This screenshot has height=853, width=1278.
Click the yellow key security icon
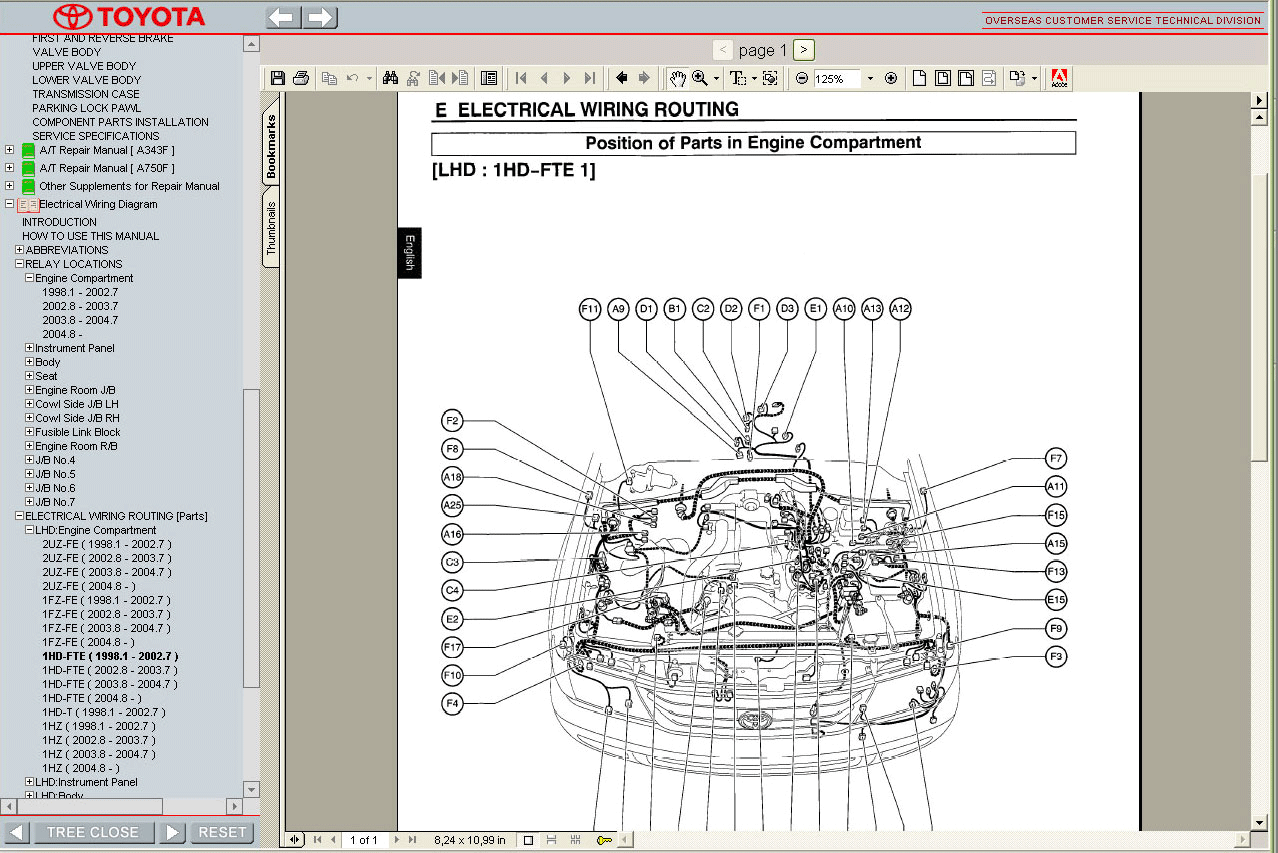tap(605, 840)
